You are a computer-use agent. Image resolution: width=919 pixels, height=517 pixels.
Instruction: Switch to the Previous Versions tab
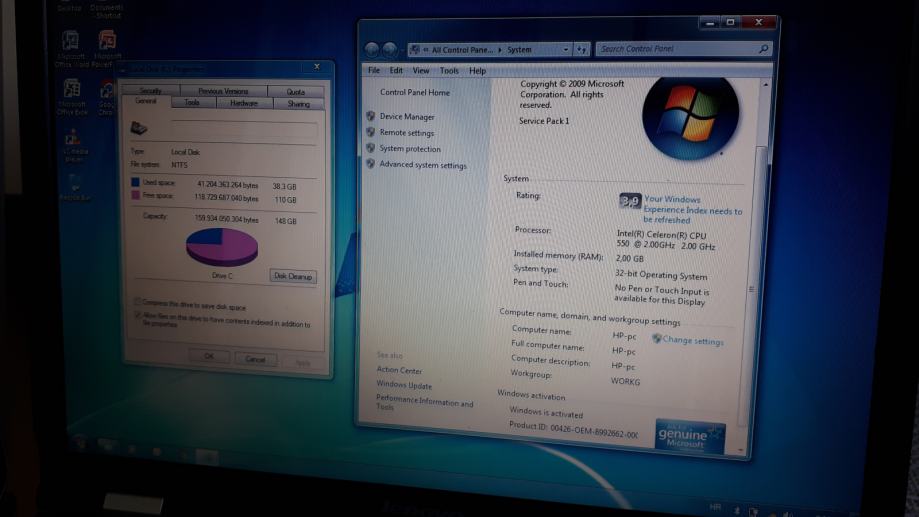pyautogui.click(x=223, y=91)
